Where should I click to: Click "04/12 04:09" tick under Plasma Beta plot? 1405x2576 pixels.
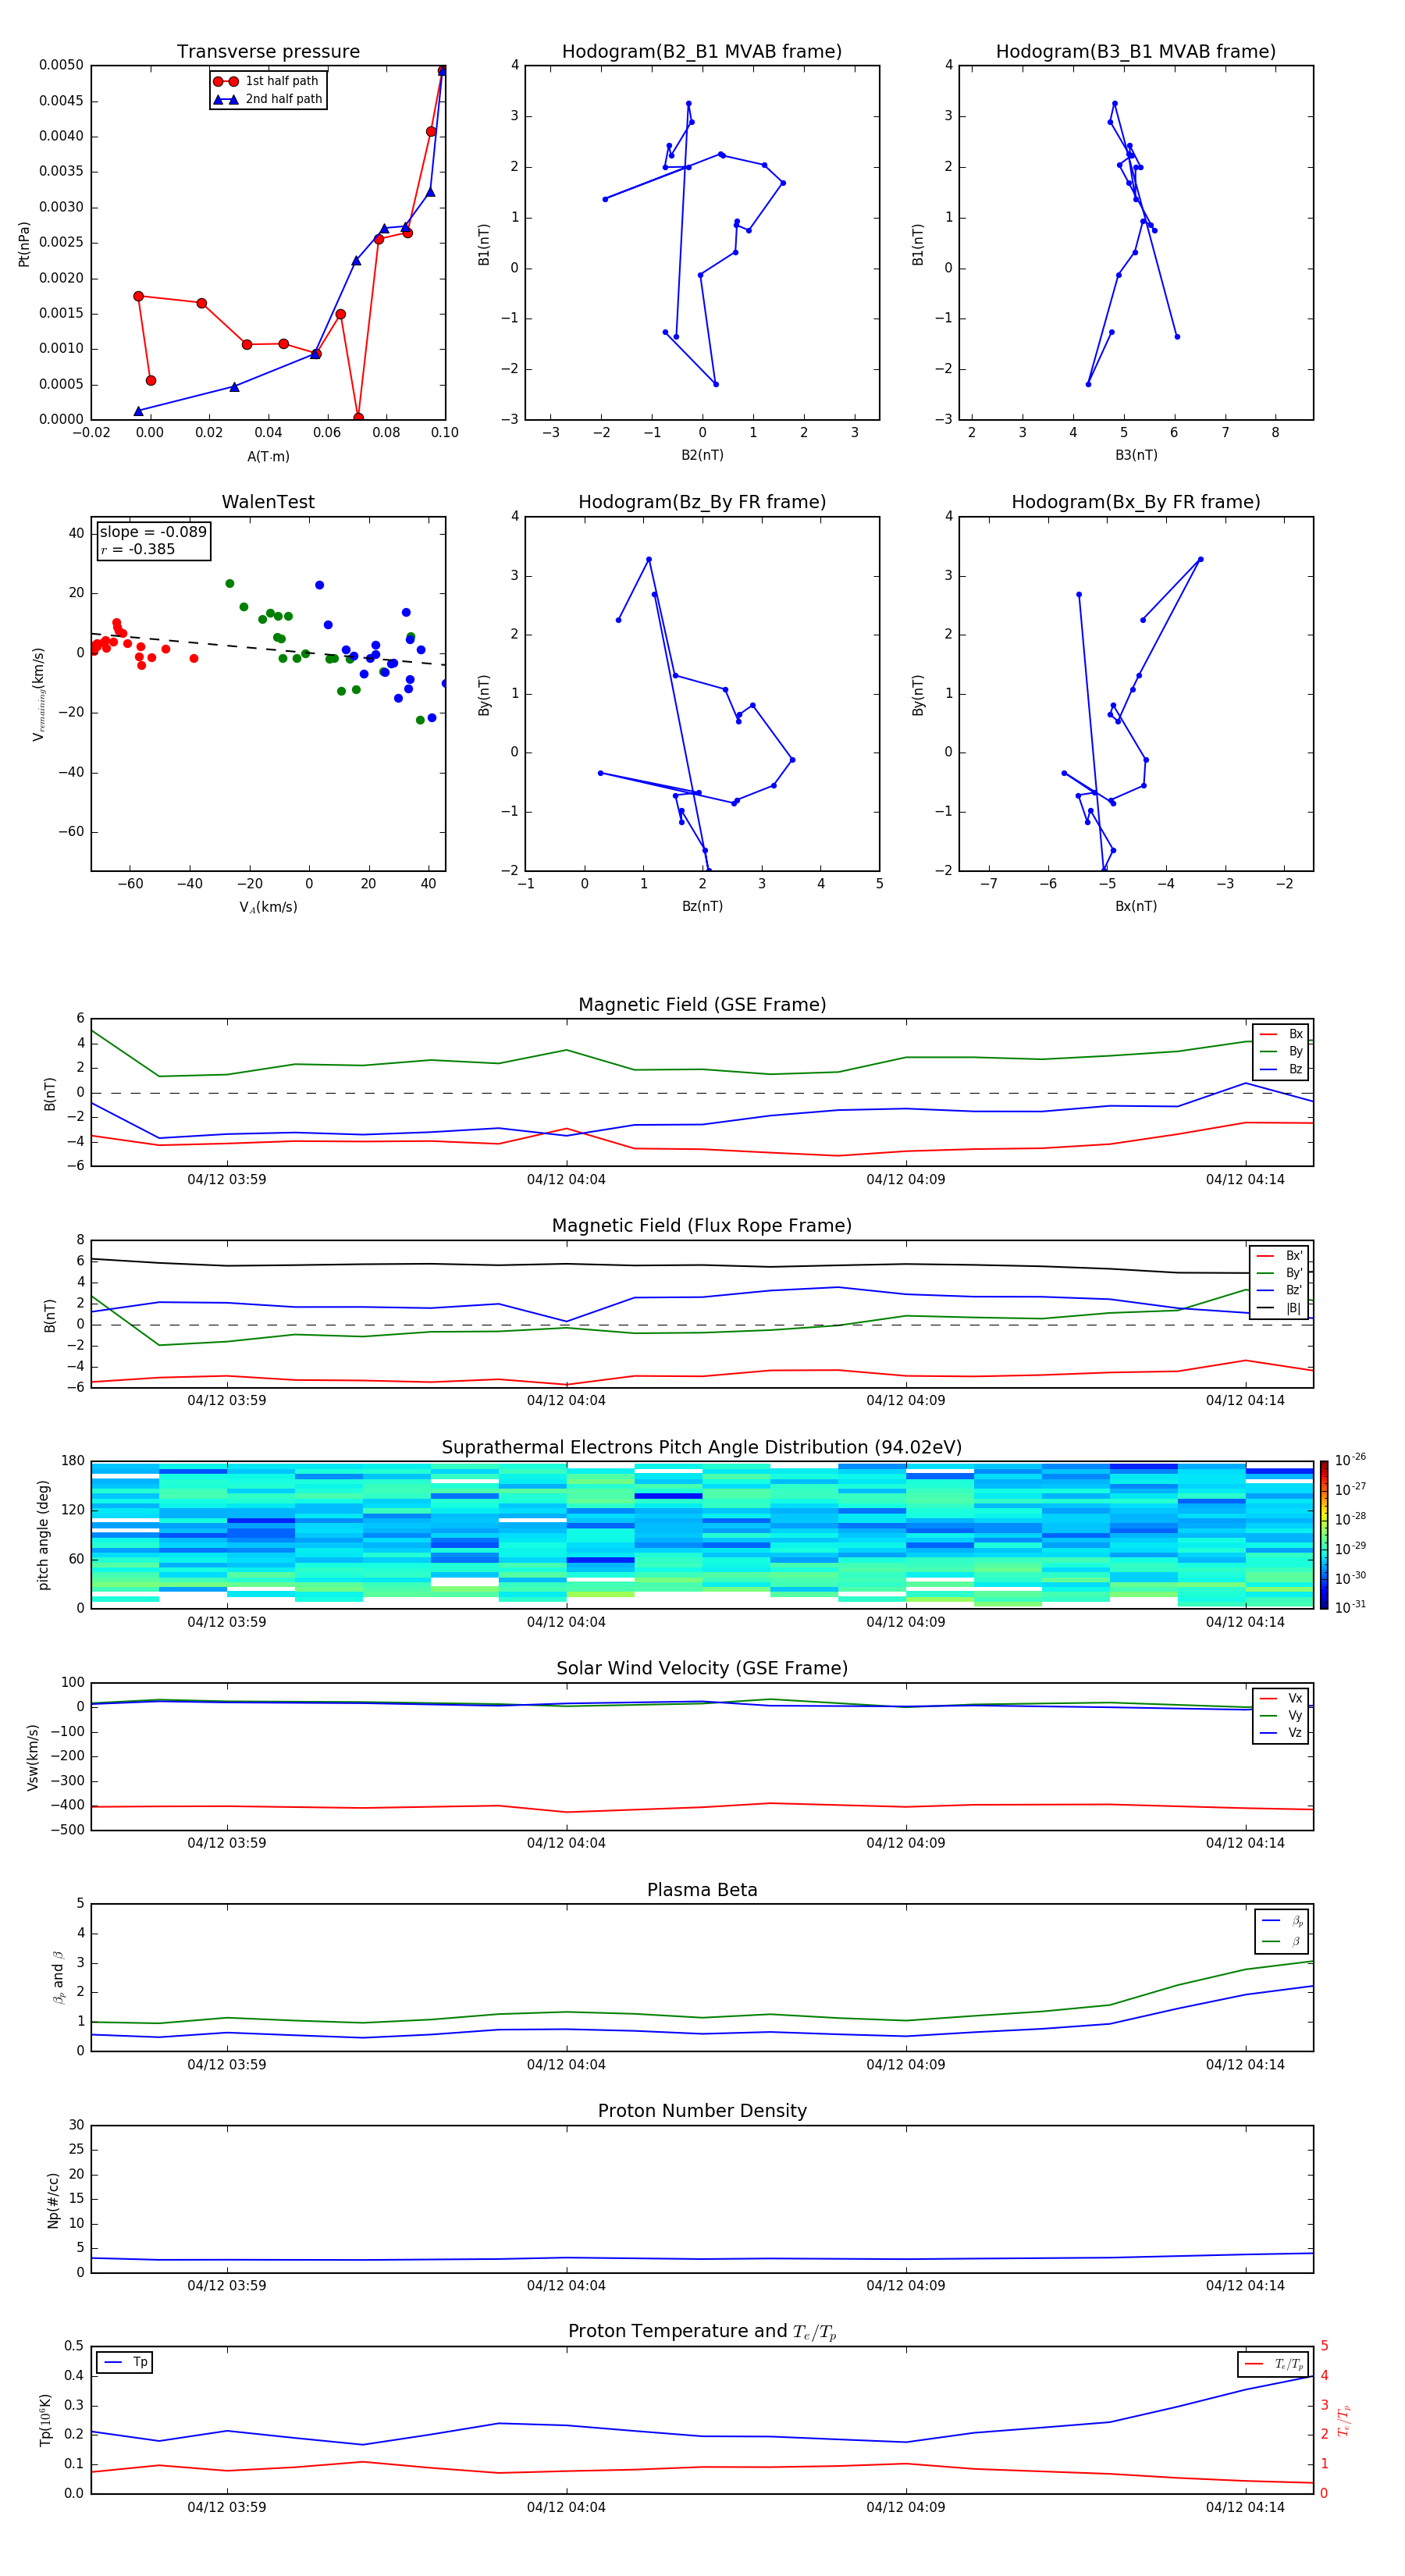(x=905, y=2065)
